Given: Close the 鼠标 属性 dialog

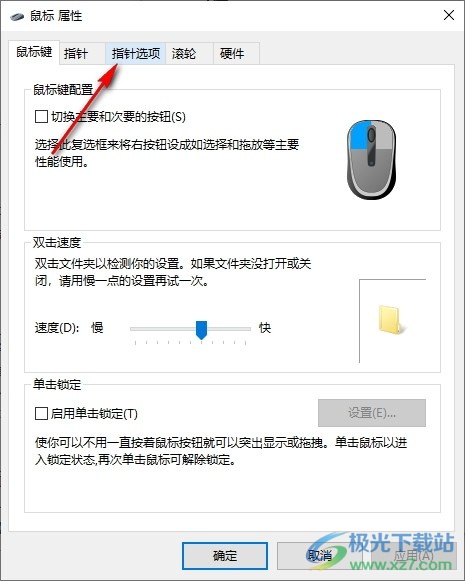Looking at the screenshot, I should [449, 16].
